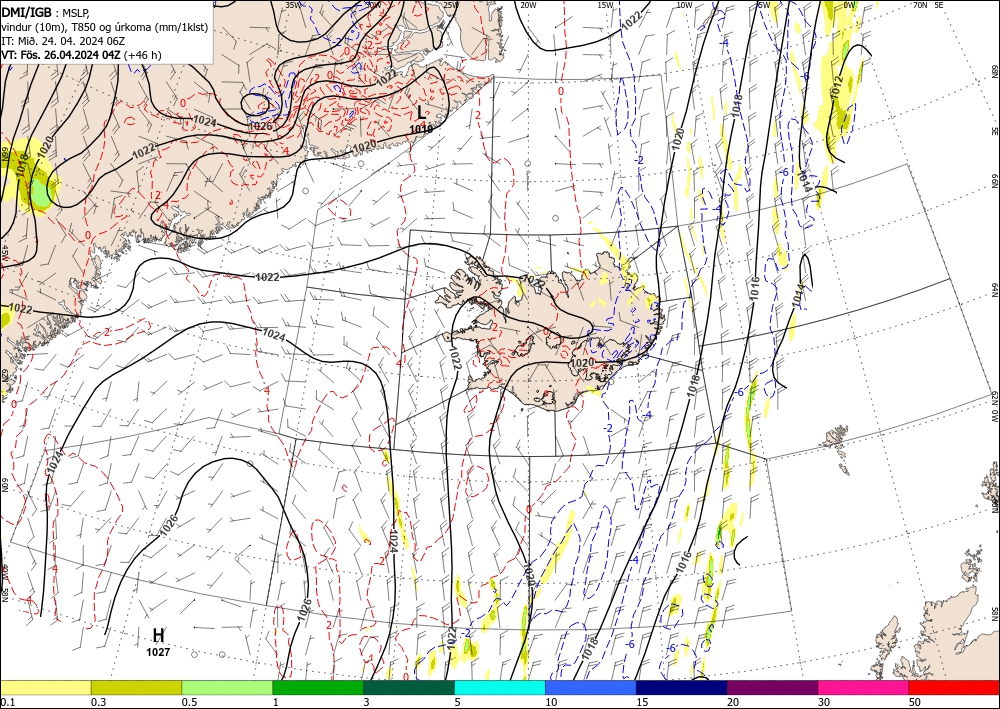The width and height of the screenshot is (1000, 709).
Task: Pick the cyan 5 mm legend swatch
Action: click(500, 687)
